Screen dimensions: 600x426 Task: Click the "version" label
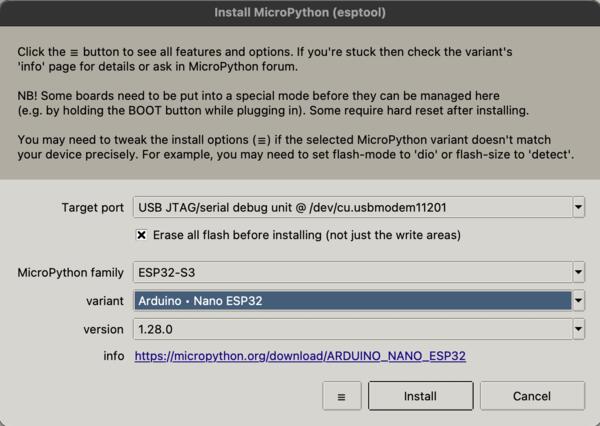coord(103,328)
